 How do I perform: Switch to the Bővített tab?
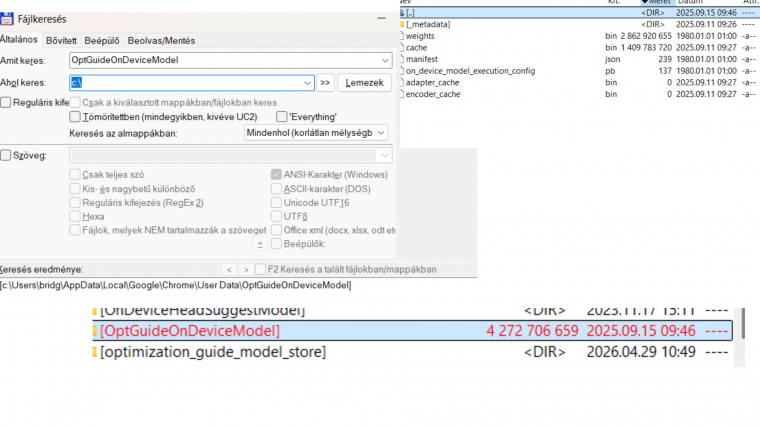click(x=61, y=41)
